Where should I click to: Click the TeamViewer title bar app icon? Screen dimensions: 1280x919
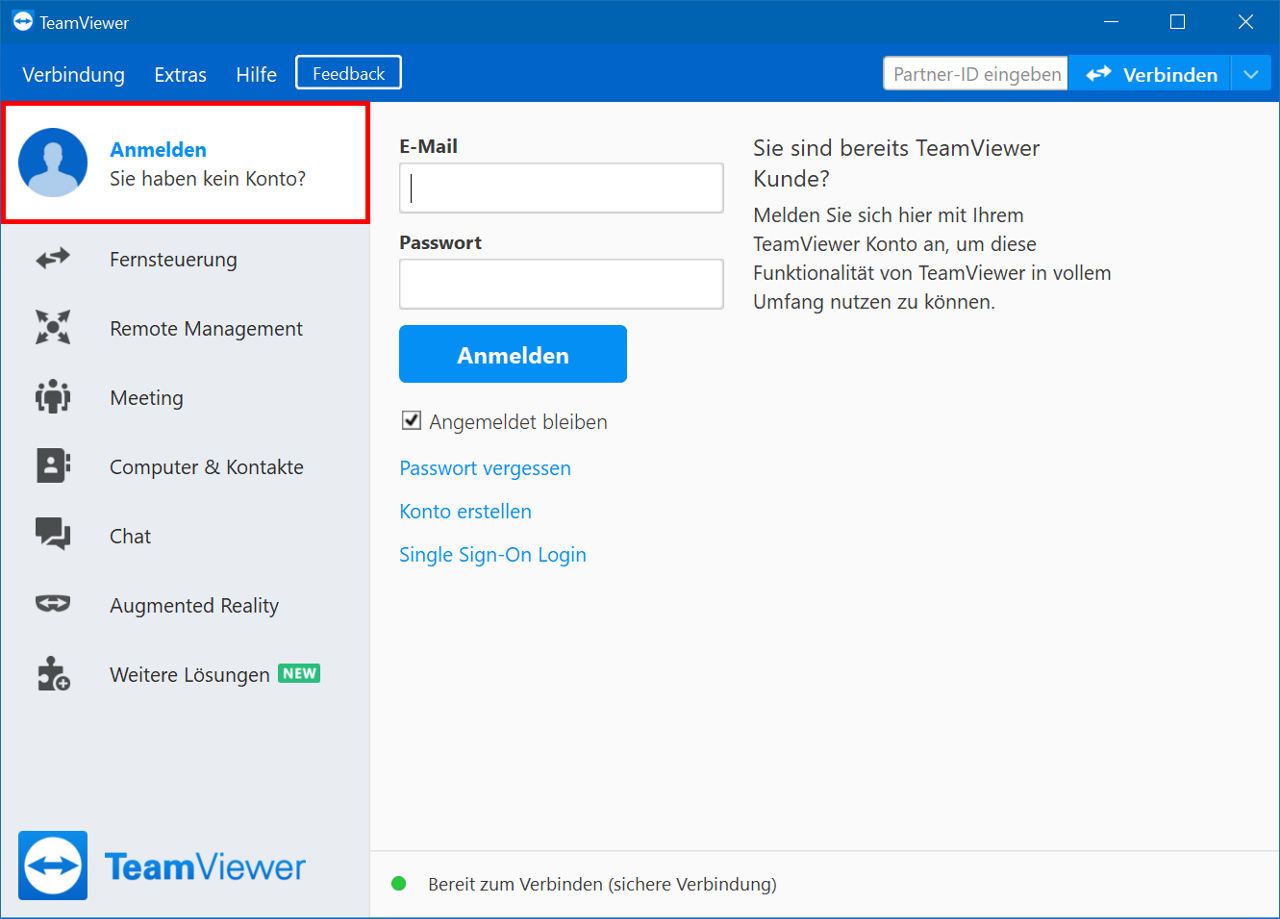tap(23, 21)
